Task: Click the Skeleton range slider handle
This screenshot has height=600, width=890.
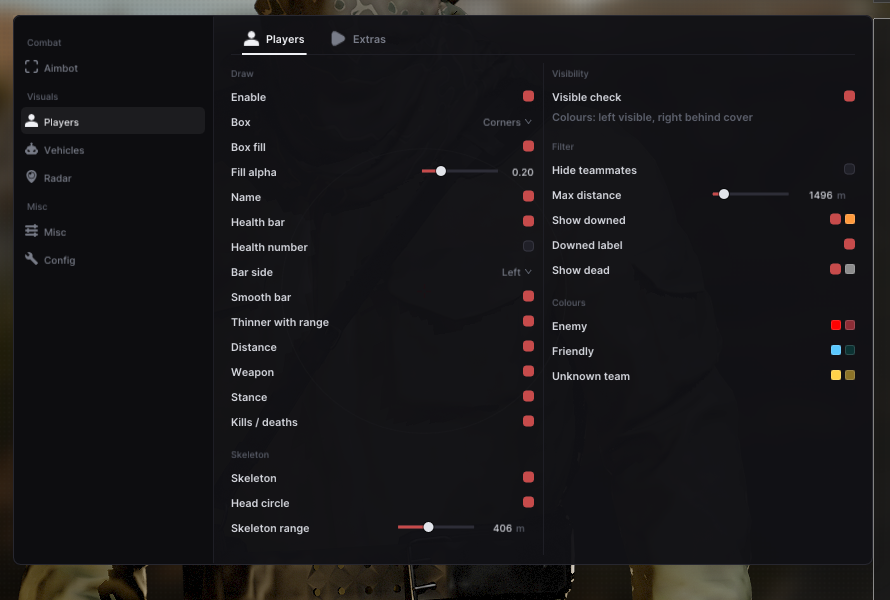Action: (x=429, y=527)
